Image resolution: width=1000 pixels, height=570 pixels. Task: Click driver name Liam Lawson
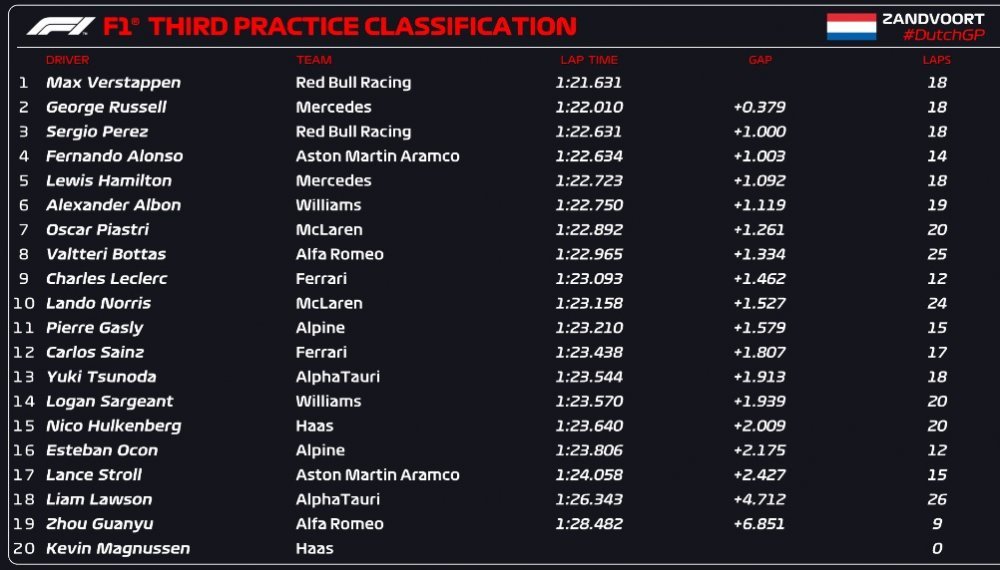tap(99, 499)
